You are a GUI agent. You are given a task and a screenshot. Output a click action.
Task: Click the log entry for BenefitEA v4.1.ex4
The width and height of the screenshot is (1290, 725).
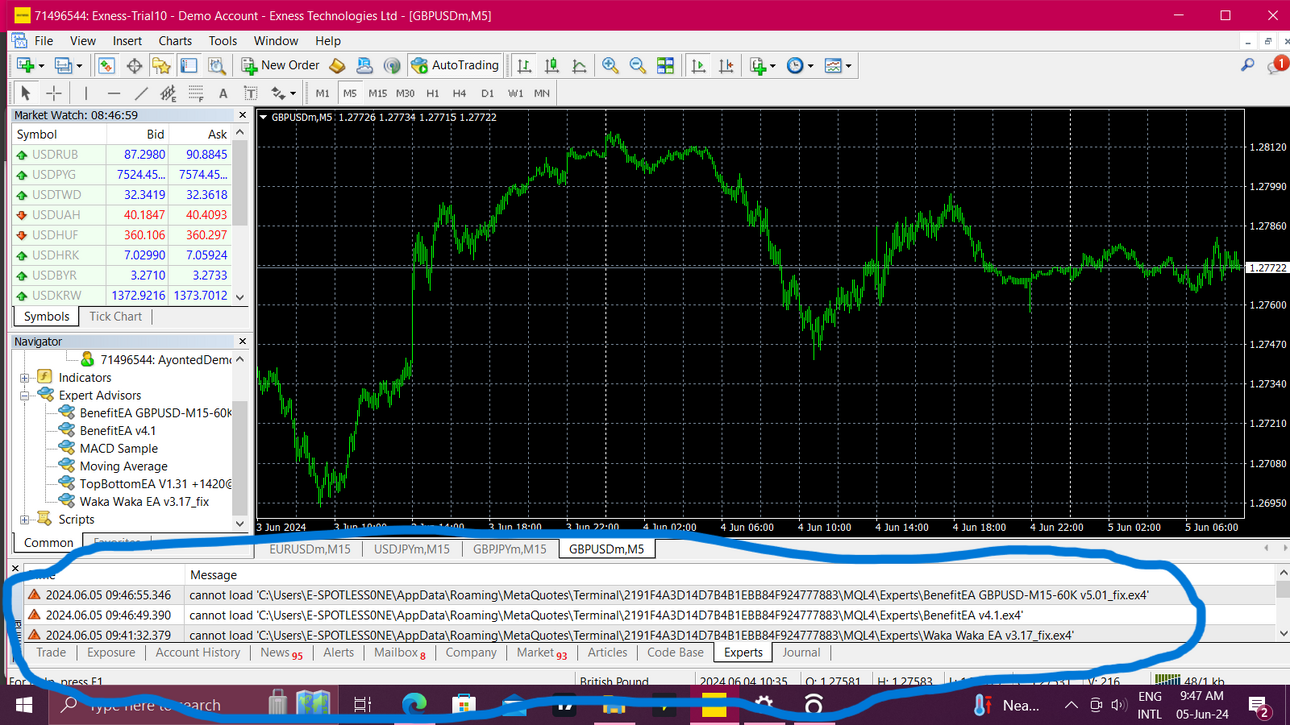click(x=606, y=615)
